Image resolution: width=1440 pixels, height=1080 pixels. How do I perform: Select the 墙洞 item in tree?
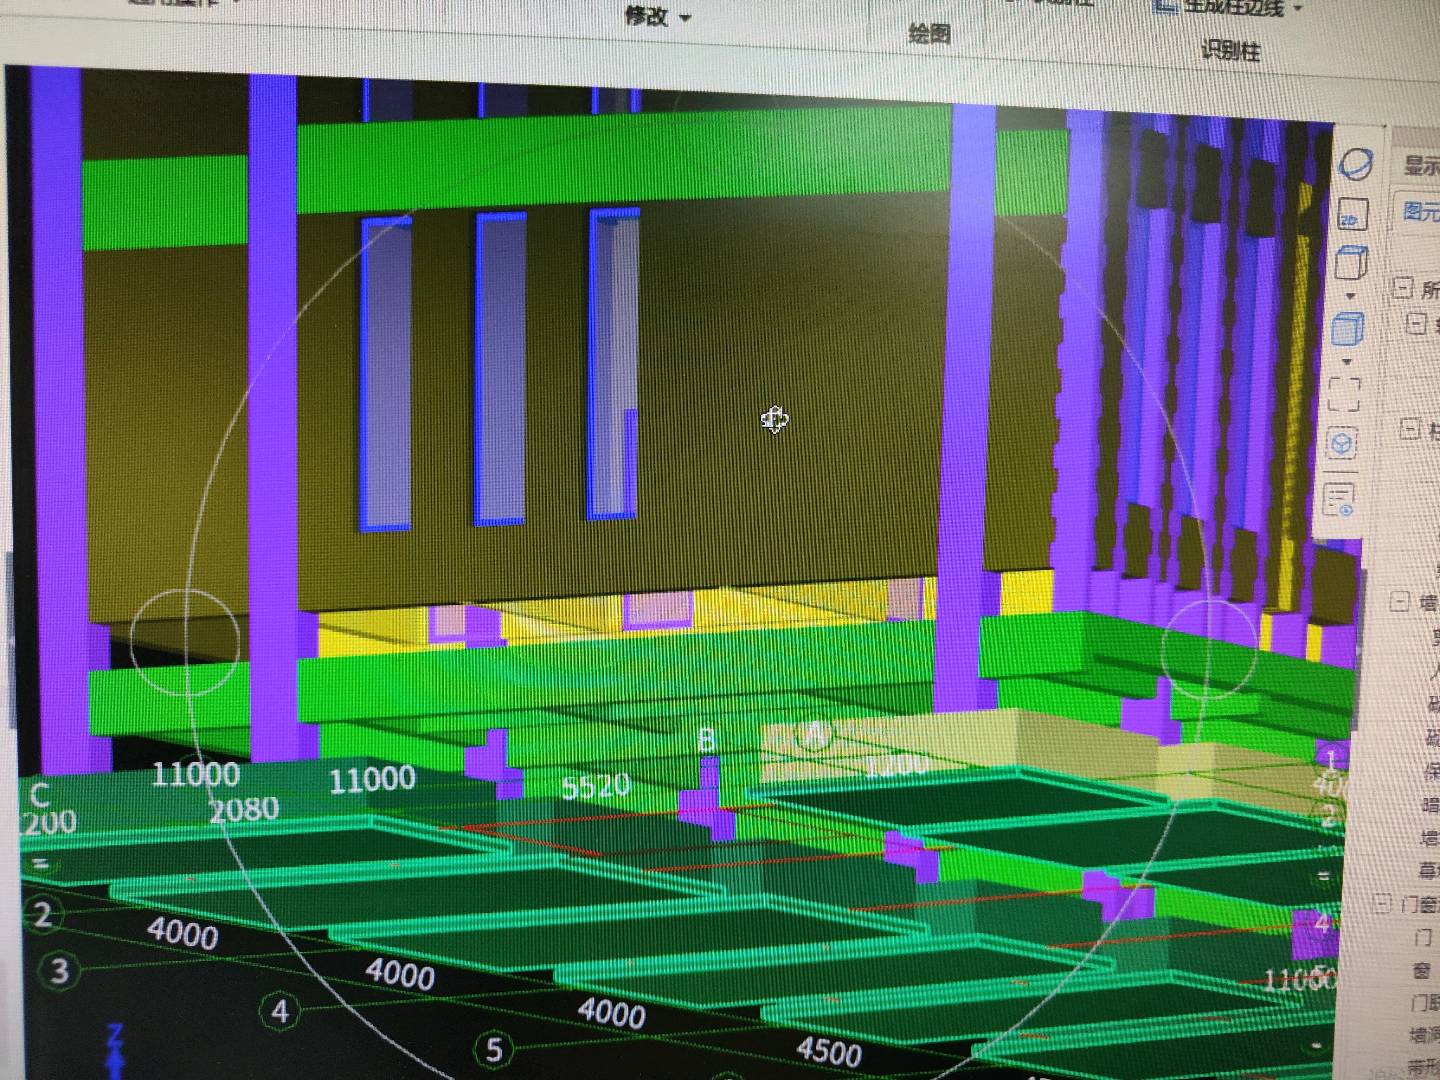click(x=1424, y=1035)
